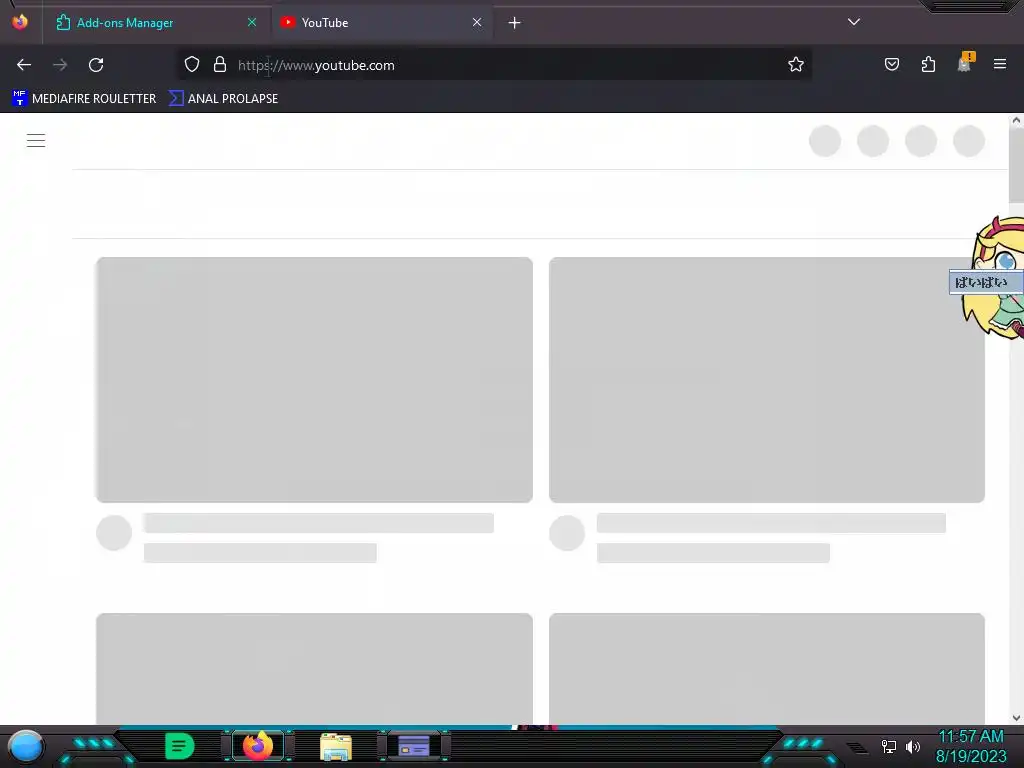This screenshot has width=1024, height=768.
Task: Open the Extensions puzzle icon
Action: click(x=928, y=64)
